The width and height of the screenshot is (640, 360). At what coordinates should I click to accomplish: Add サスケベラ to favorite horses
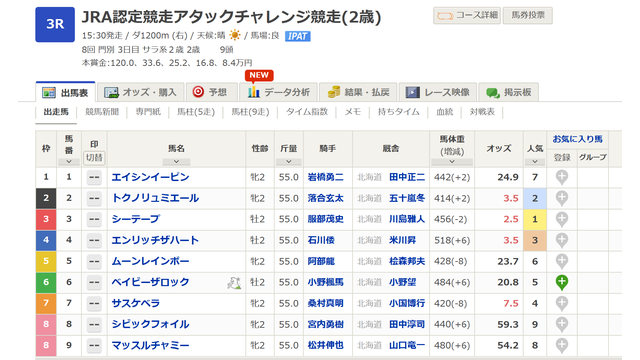(x=562, y=303)
